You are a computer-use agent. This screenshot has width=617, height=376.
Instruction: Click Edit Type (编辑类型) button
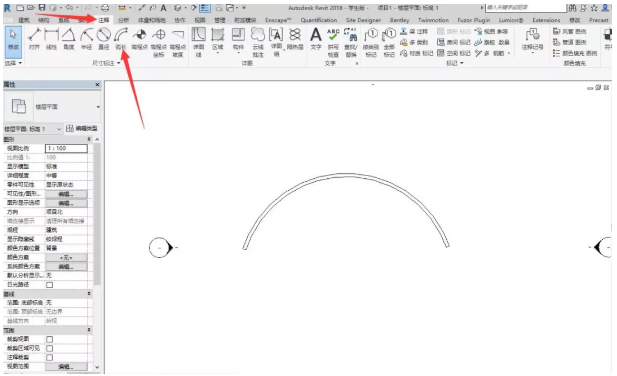[x=82, y=129]
